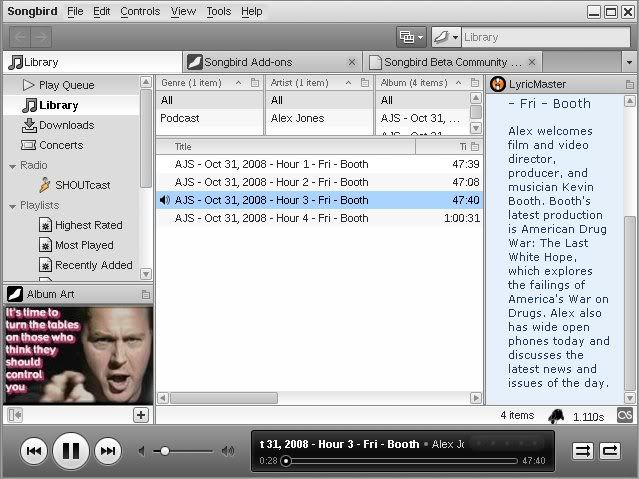Open the search engine chooser dropdown
The width and height of the screenshot is (639, 479).
(x=446, y=37)
